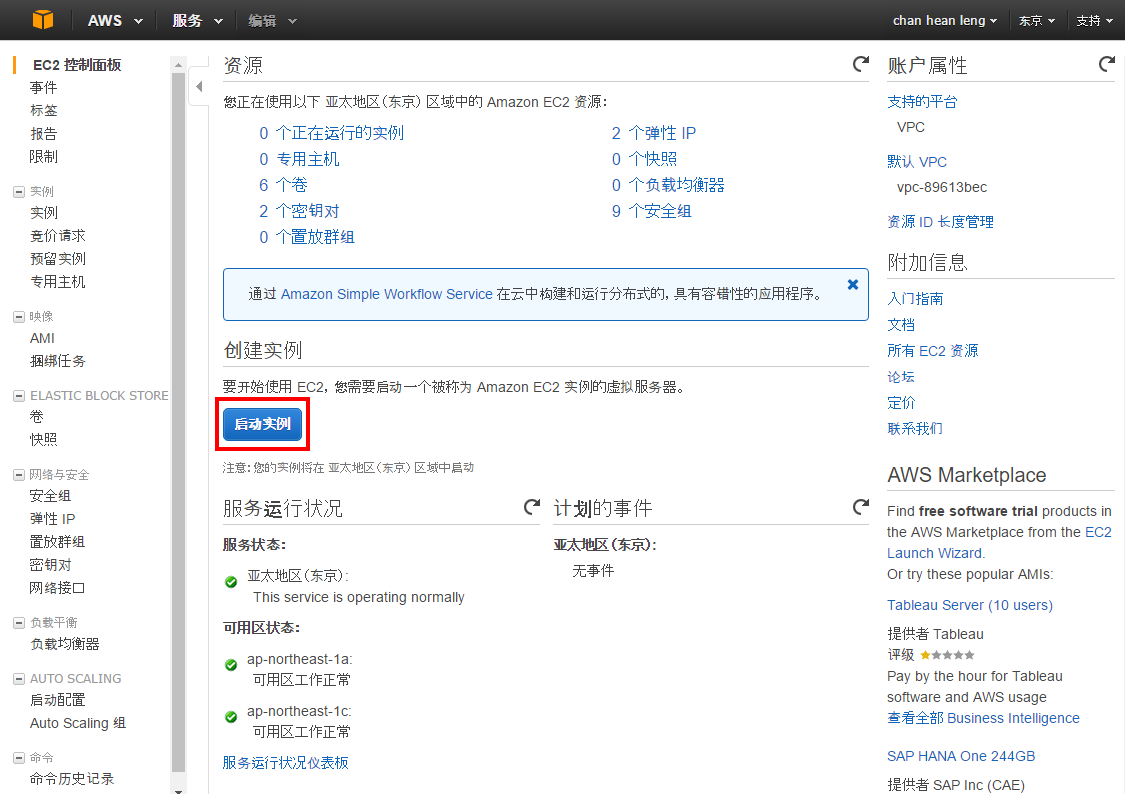Image resolution: width=1125 pixels, height=794 pixels.
Task: Open Auto Scaling 组 in sidebar
Action: 77,723
